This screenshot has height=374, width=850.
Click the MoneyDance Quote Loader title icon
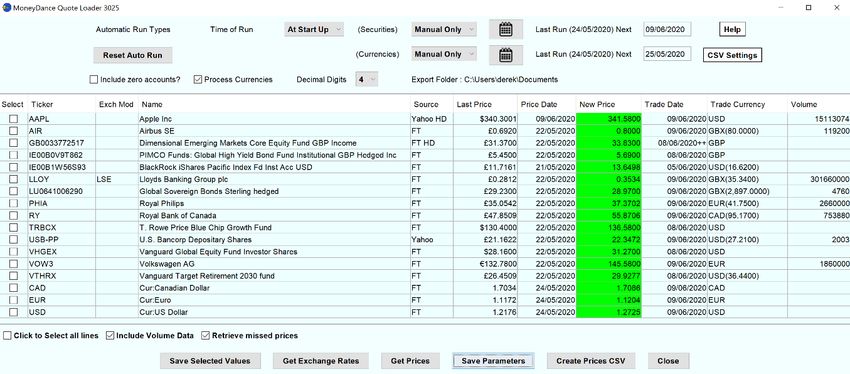(x=7, y=8)
